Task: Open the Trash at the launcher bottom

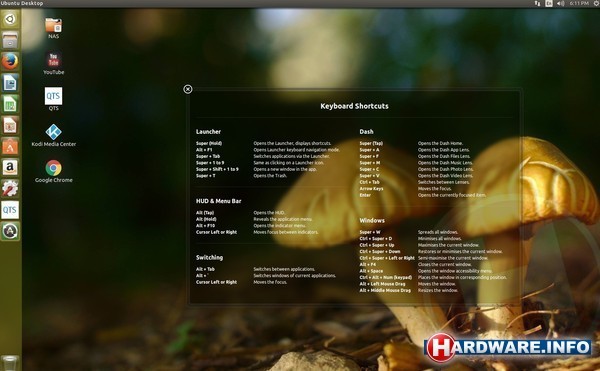Action: pyautogui.click(x=10, y=363)
